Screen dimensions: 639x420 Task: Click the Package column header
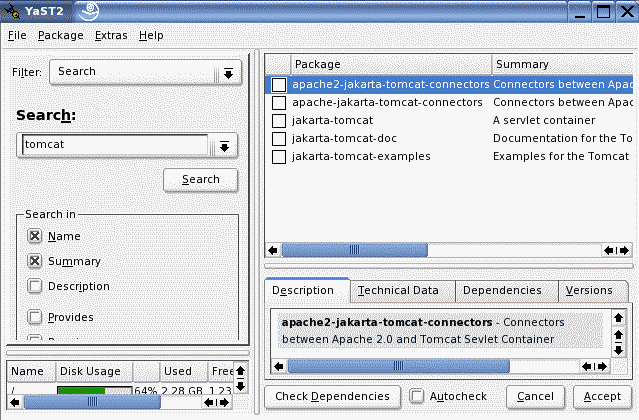(x=391, y=64)
